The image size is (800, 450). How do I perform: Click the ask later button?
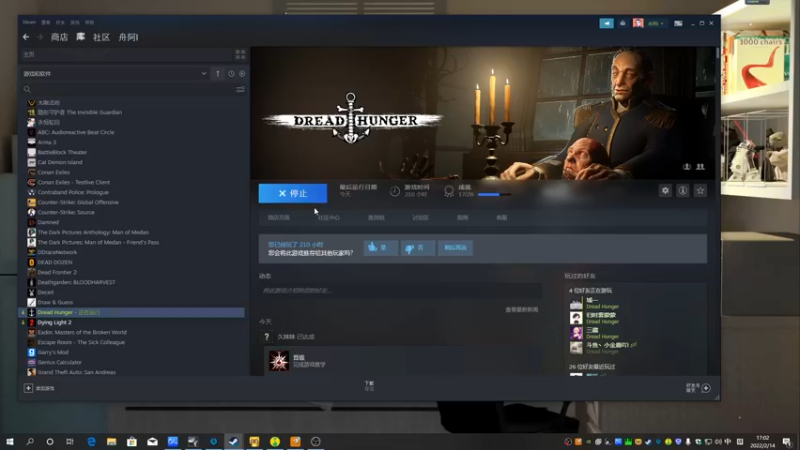pyautogui.click(x=455, y=248)
